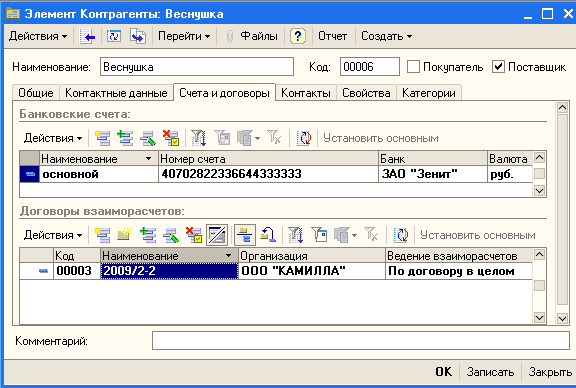The image size is (576, 388).
Task: Select contract name cell 2009/2-2
Action: pos(169,271)
